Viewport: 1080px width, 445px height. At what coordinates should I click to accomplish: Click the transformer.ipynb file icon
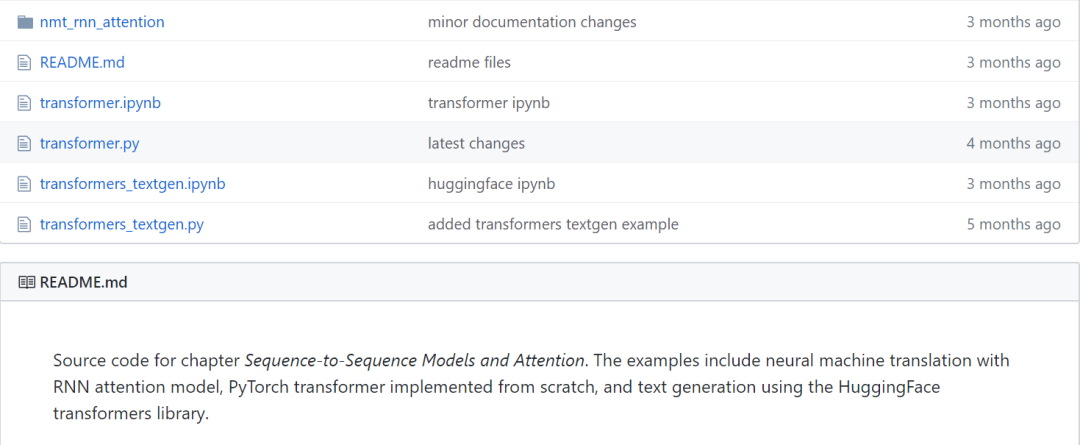click(x=25, y=103)
